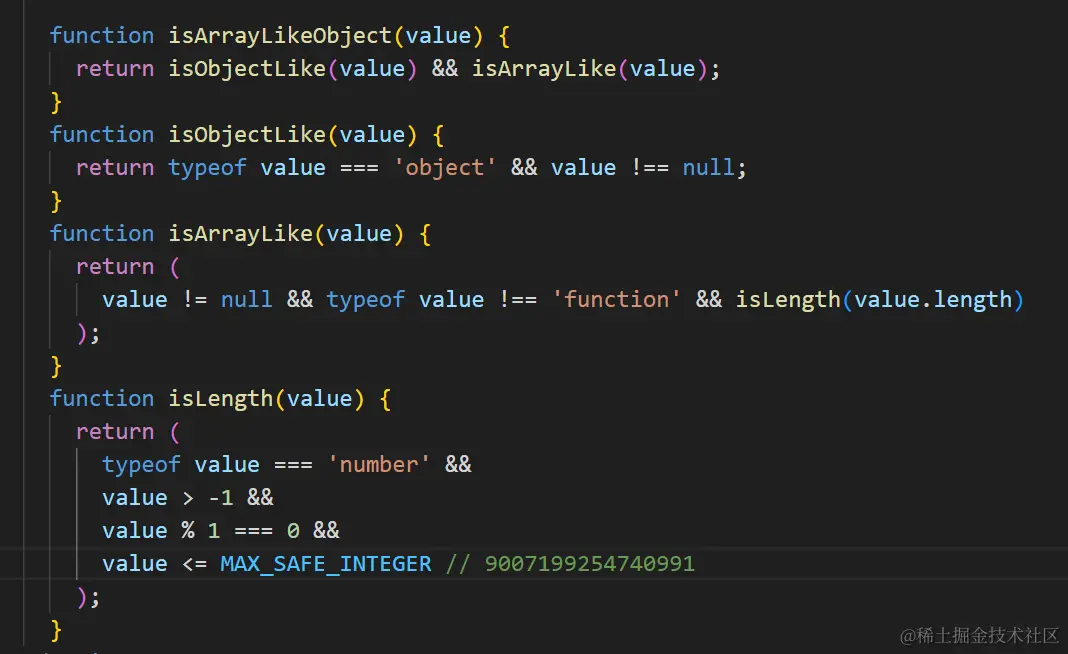The height and width of the screenshot is (654, 1068).
Task: Select isObjectLike call inside isArrayLikeObject's return
Action: pos(247,69)
